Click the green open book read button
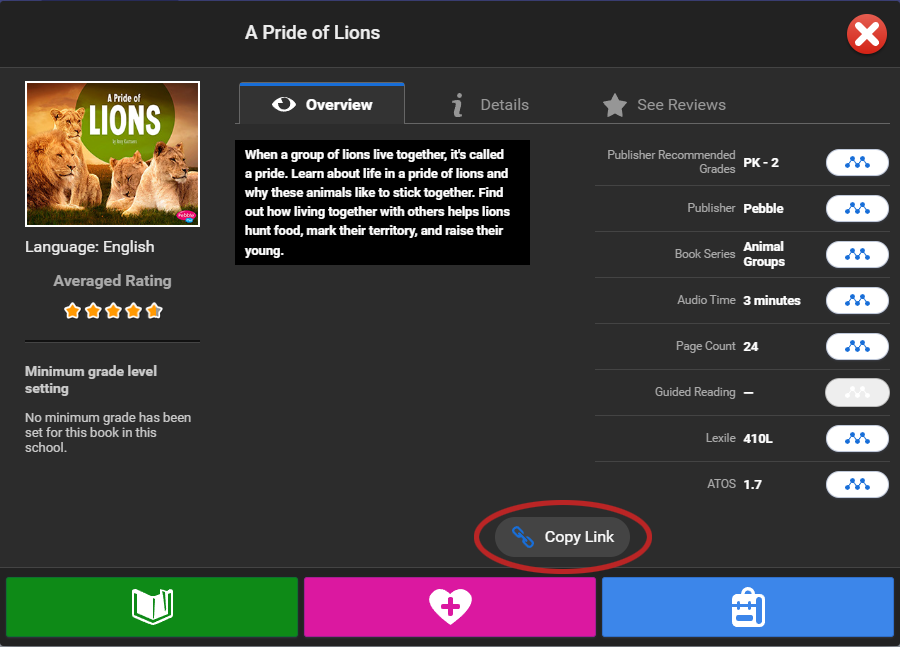The image size is (900, 647). click(152, 607)
